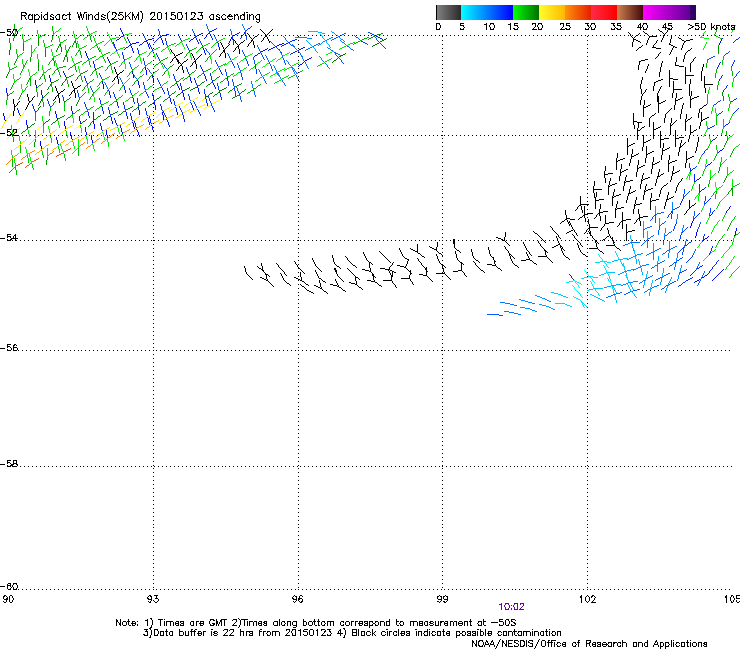Click the Rapidscat Winds(25KM) 20150123 ascending title
740x650 pixels.
(x=140, y=16)
